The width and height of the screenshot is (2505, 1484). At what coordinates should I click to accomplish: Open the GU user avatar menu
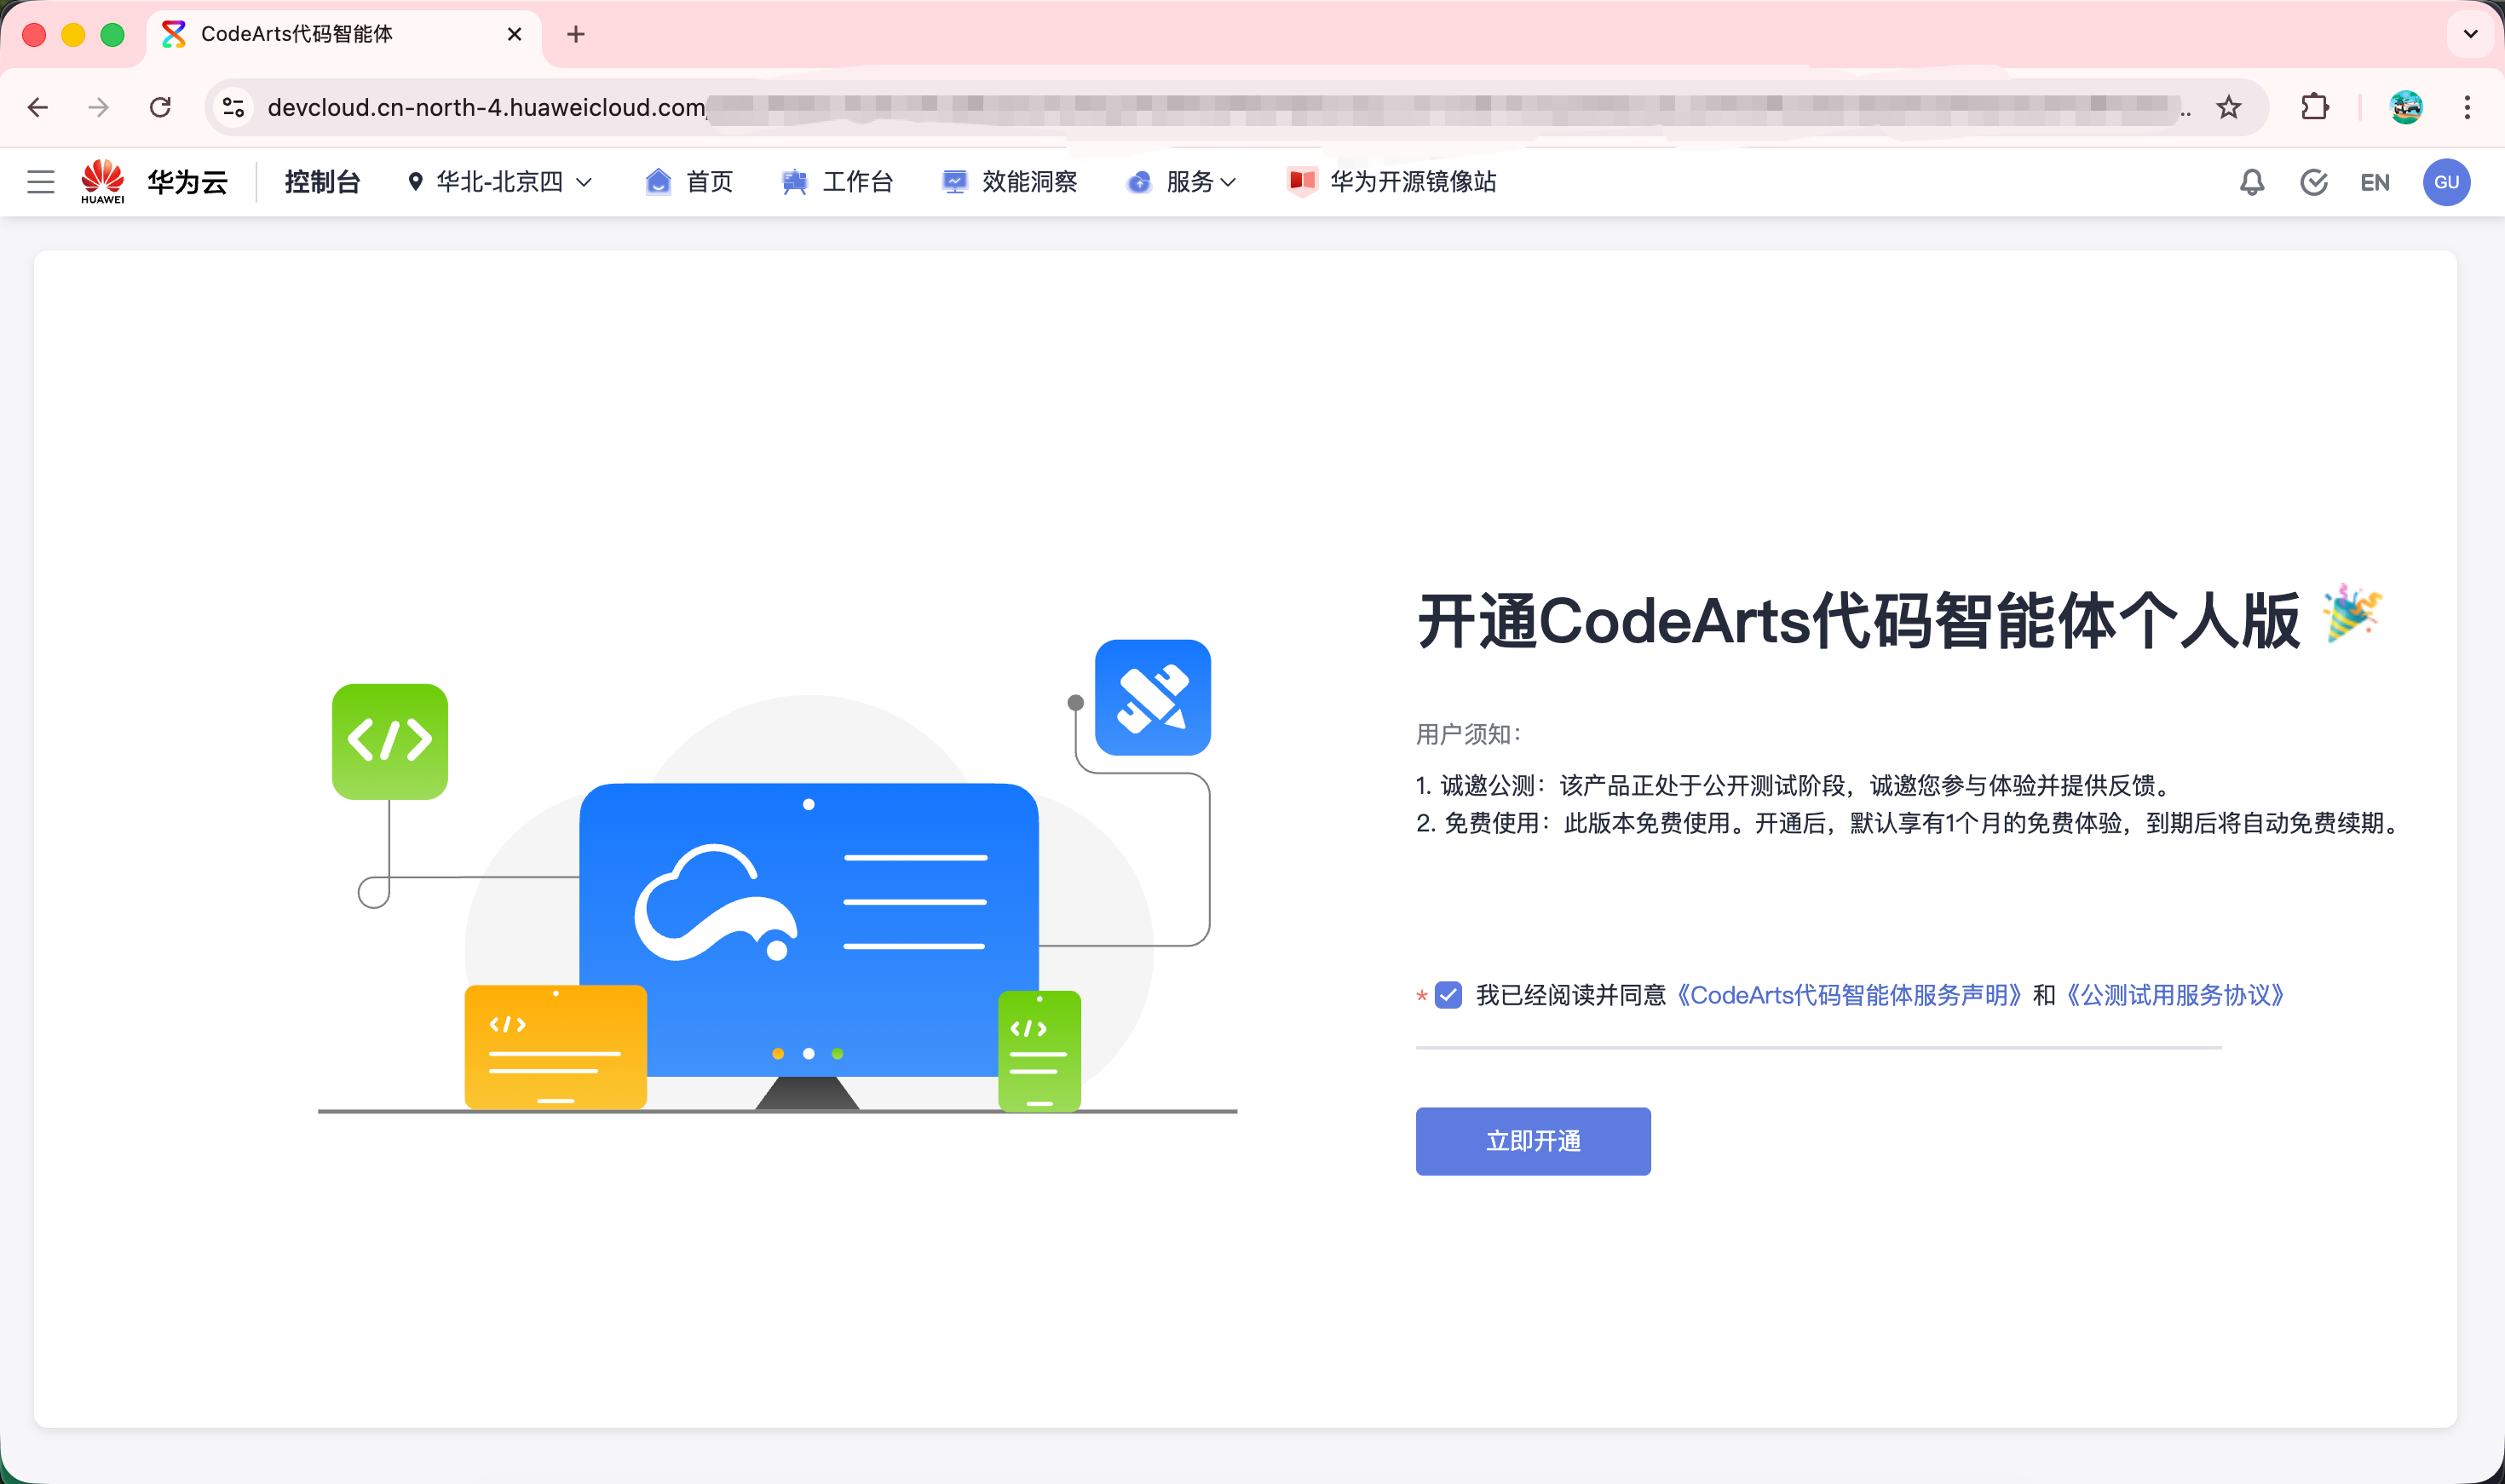click(2446, 182)
